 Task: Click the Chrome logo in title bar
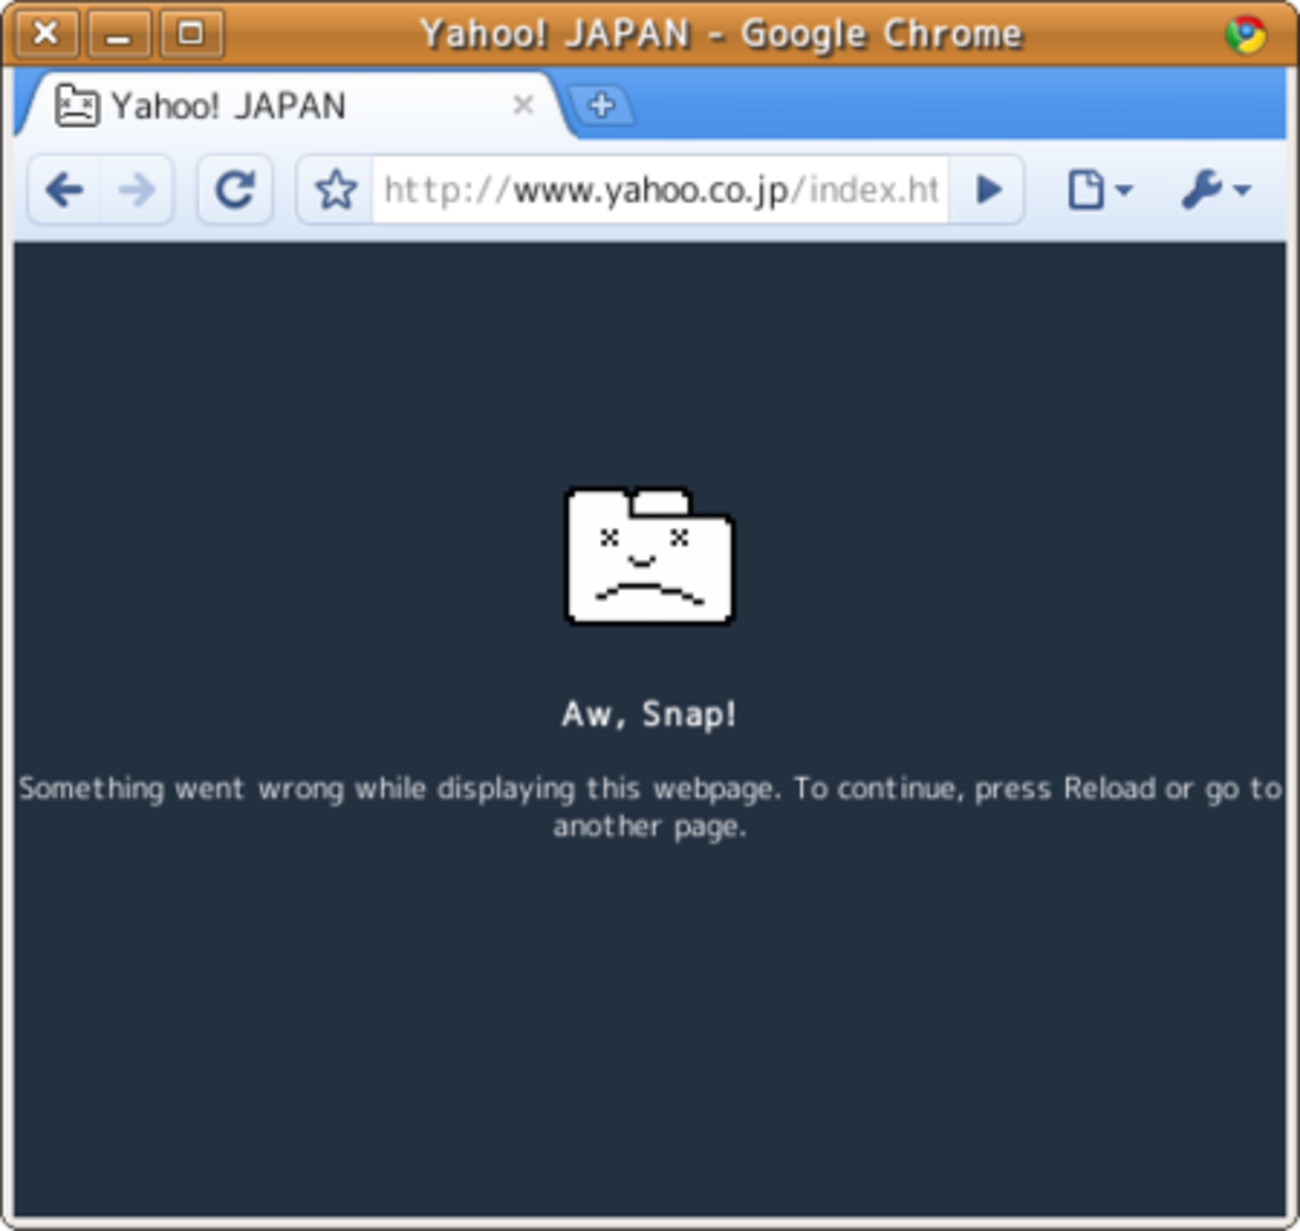coord(1245,34)
